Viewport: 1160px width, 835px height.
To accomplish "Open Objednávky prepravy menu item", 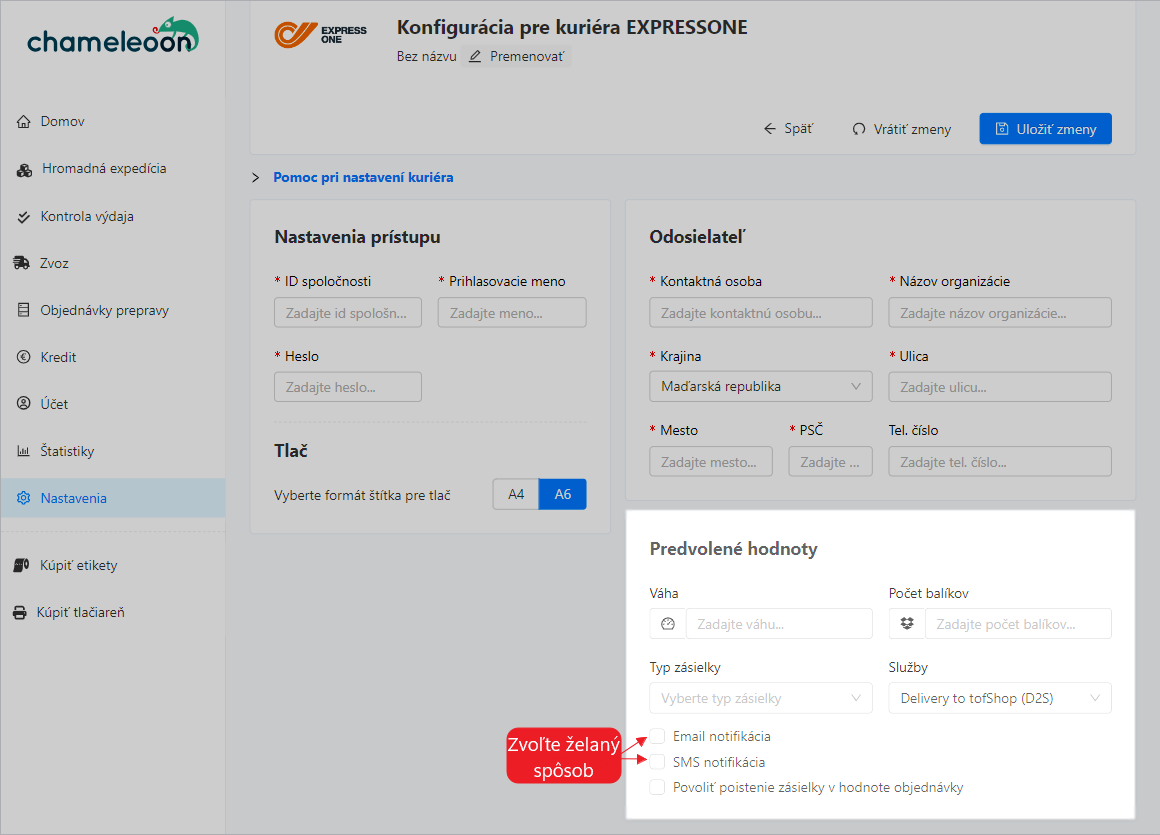I will click(x=104, y=310).
